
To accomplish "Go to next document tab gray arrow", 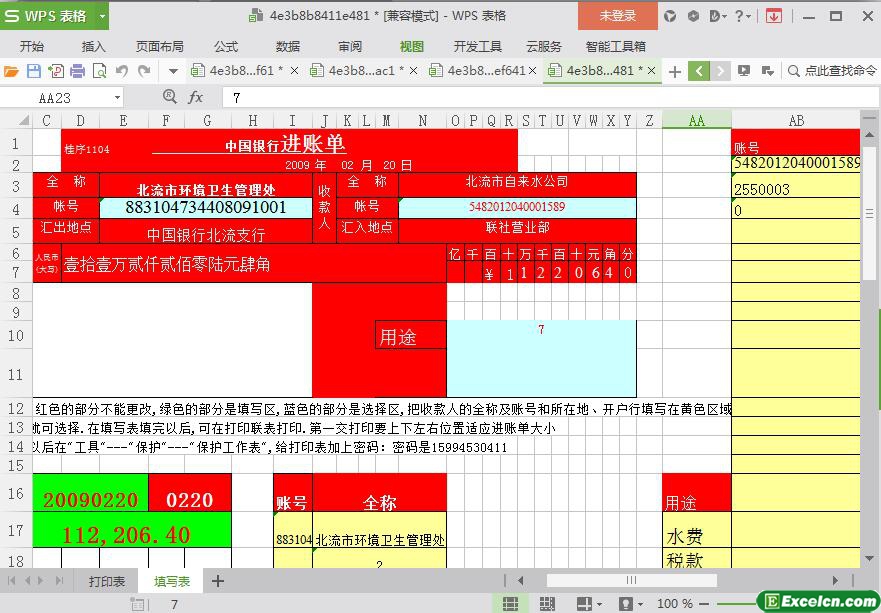I will pos(720,71).
